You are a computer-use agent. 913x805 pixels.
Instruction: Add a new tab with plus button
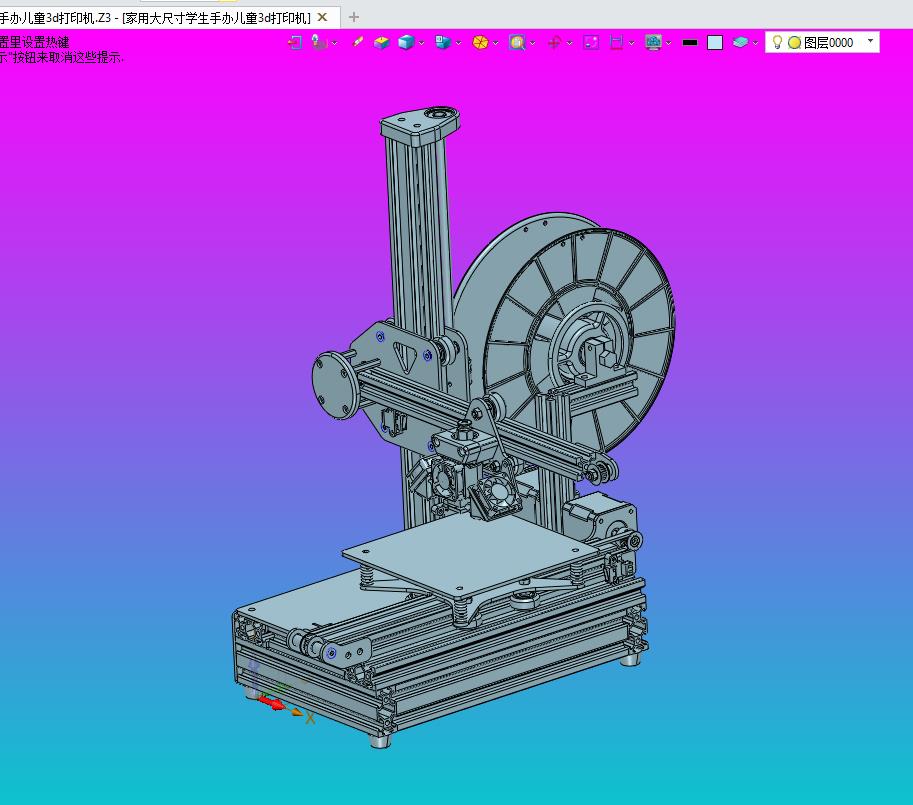[x=353, y=17]
